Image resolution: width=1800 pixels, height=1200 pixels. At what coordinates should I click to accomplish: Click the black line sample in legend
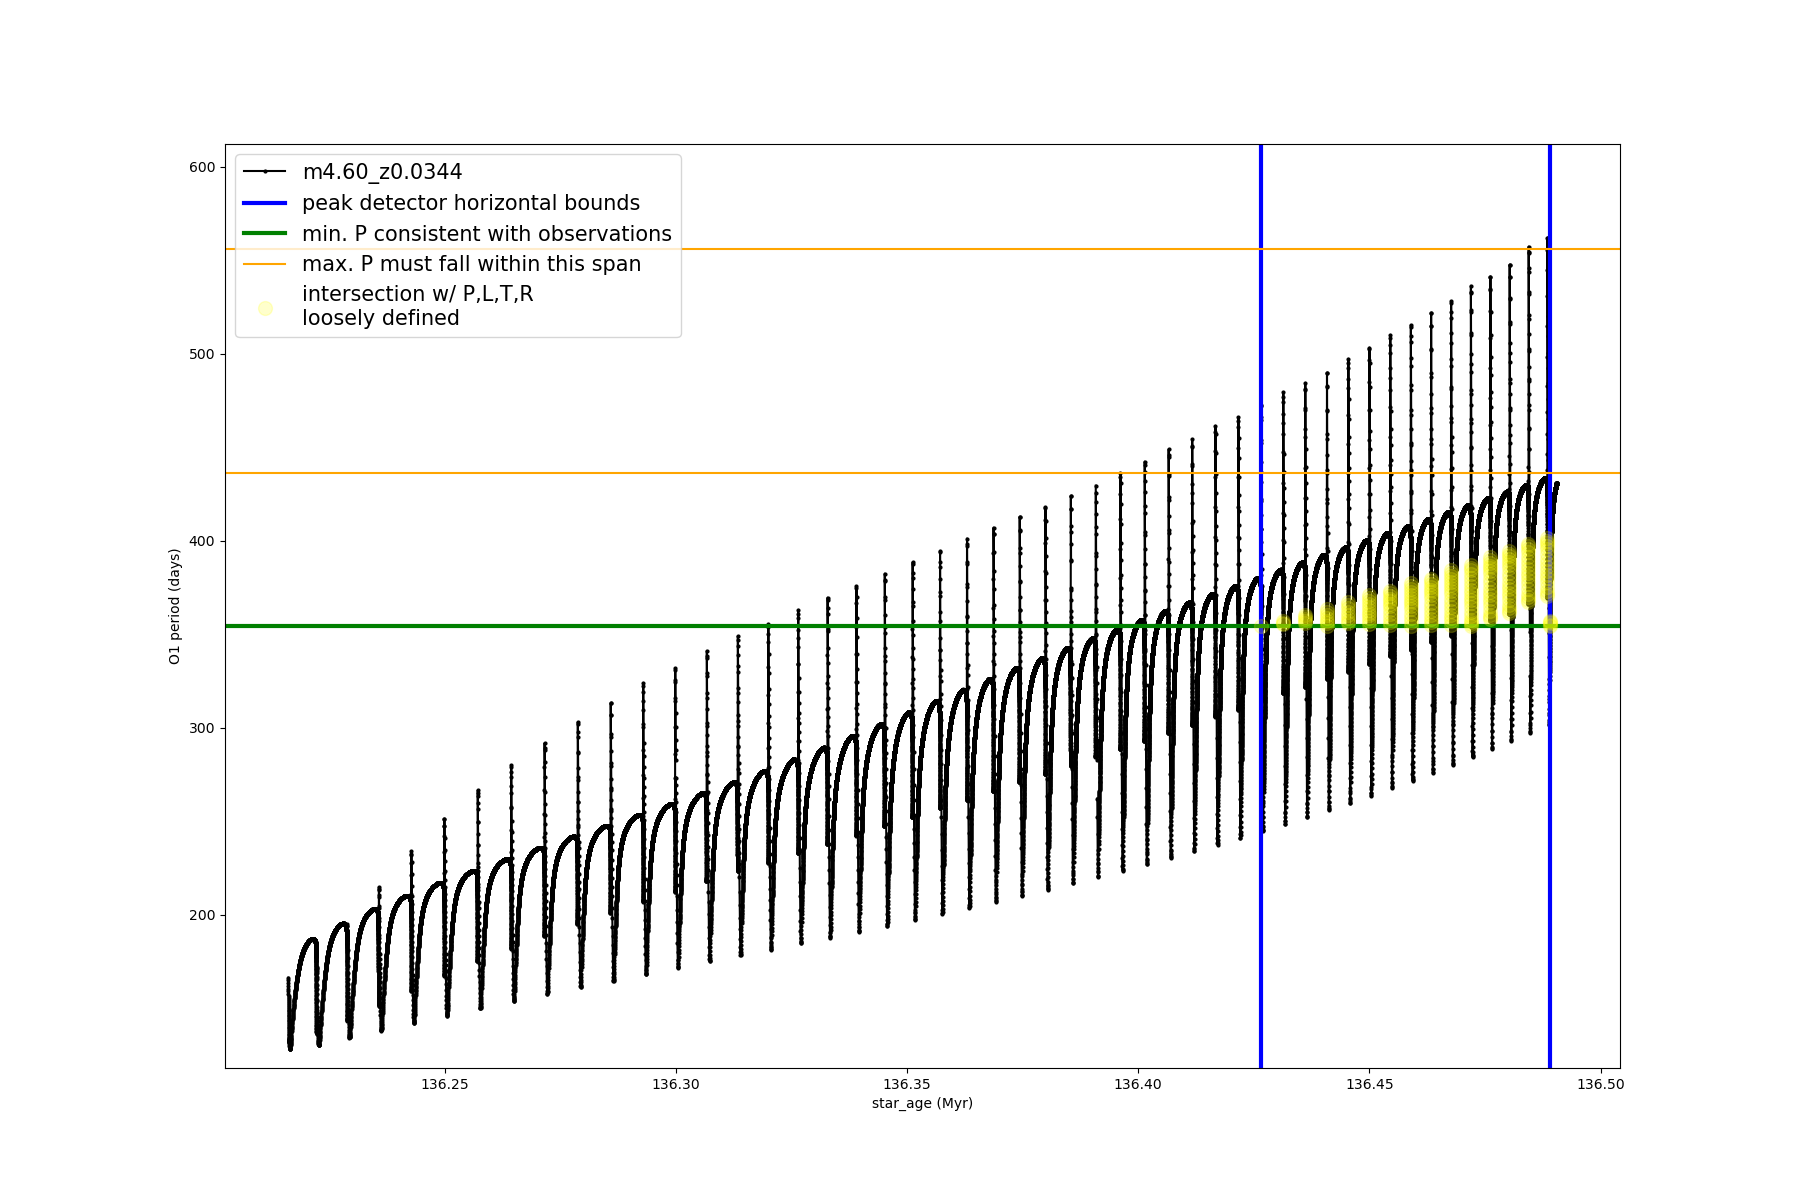point(264,172)
